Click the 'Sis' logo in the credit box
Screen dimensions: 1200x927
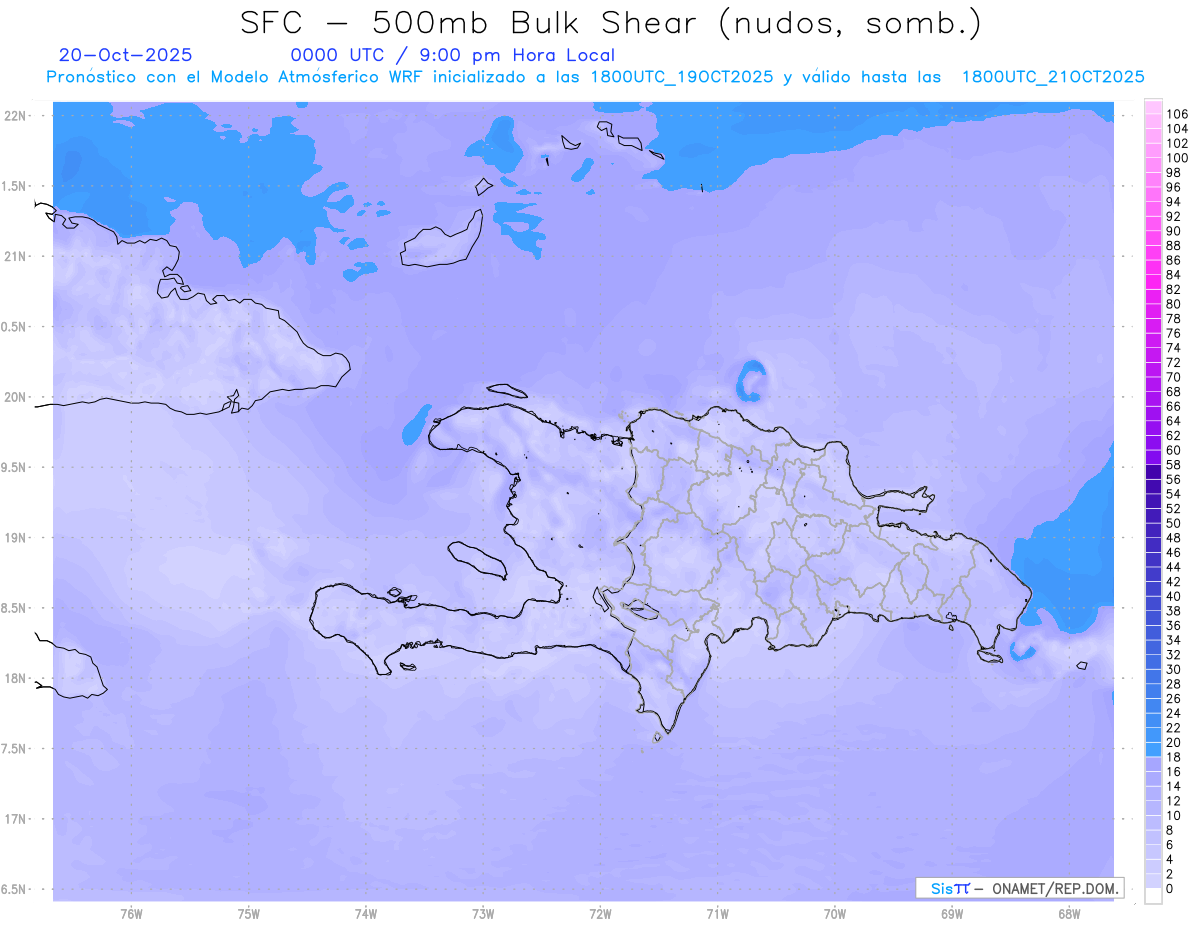pyautogui.click(x=940, y=888)
